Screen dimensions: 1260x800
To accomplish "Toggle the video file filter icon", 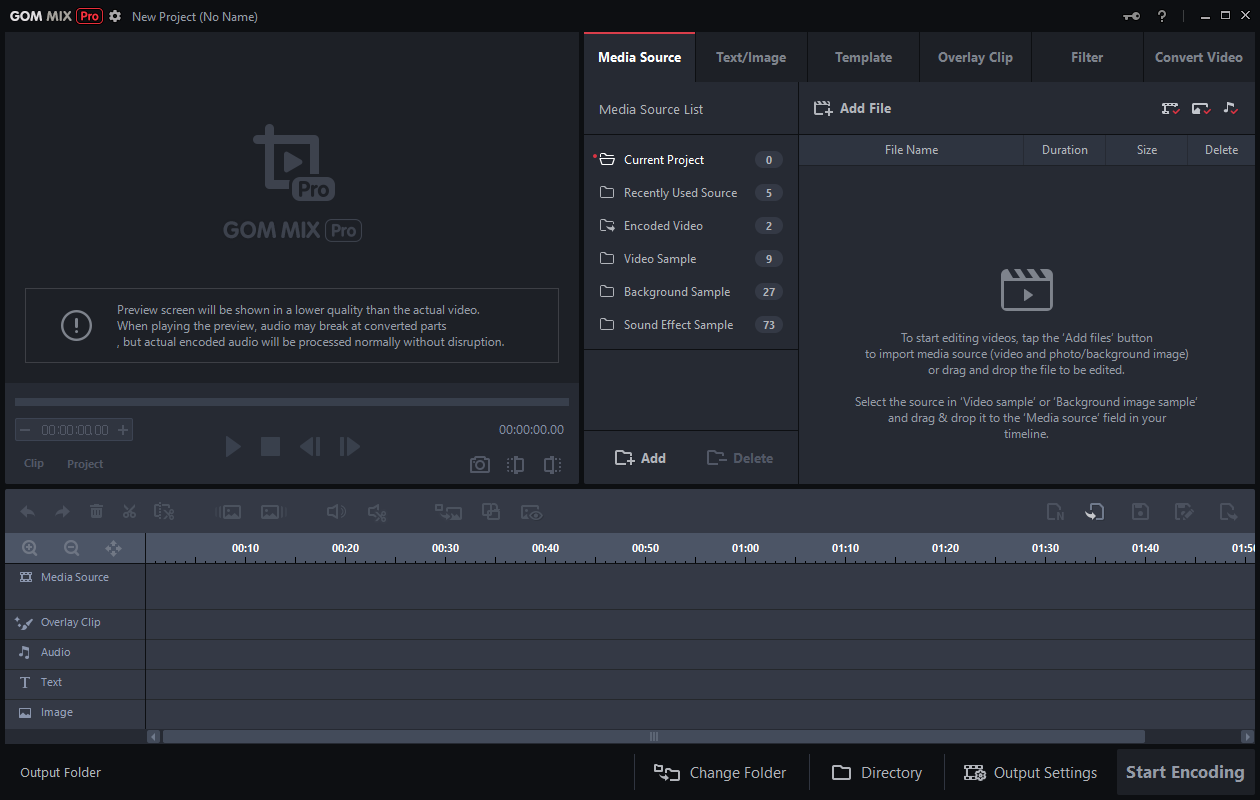I will [1170, 108].
